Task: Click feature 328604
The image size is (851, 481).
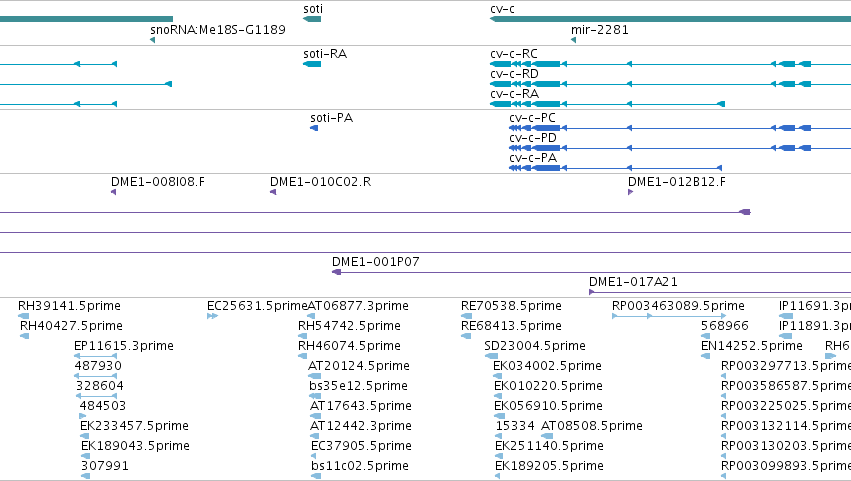Action: pyautogui.click(x=100, y=386)
